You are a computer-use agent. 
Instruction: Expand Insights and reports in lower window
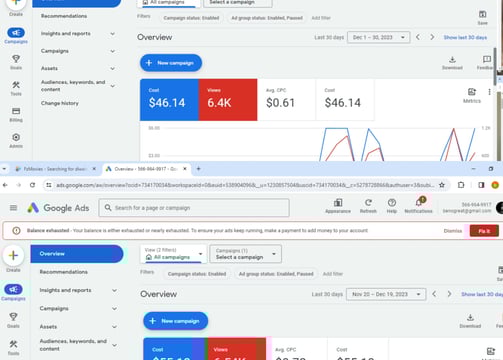click(x=114, y=290)
